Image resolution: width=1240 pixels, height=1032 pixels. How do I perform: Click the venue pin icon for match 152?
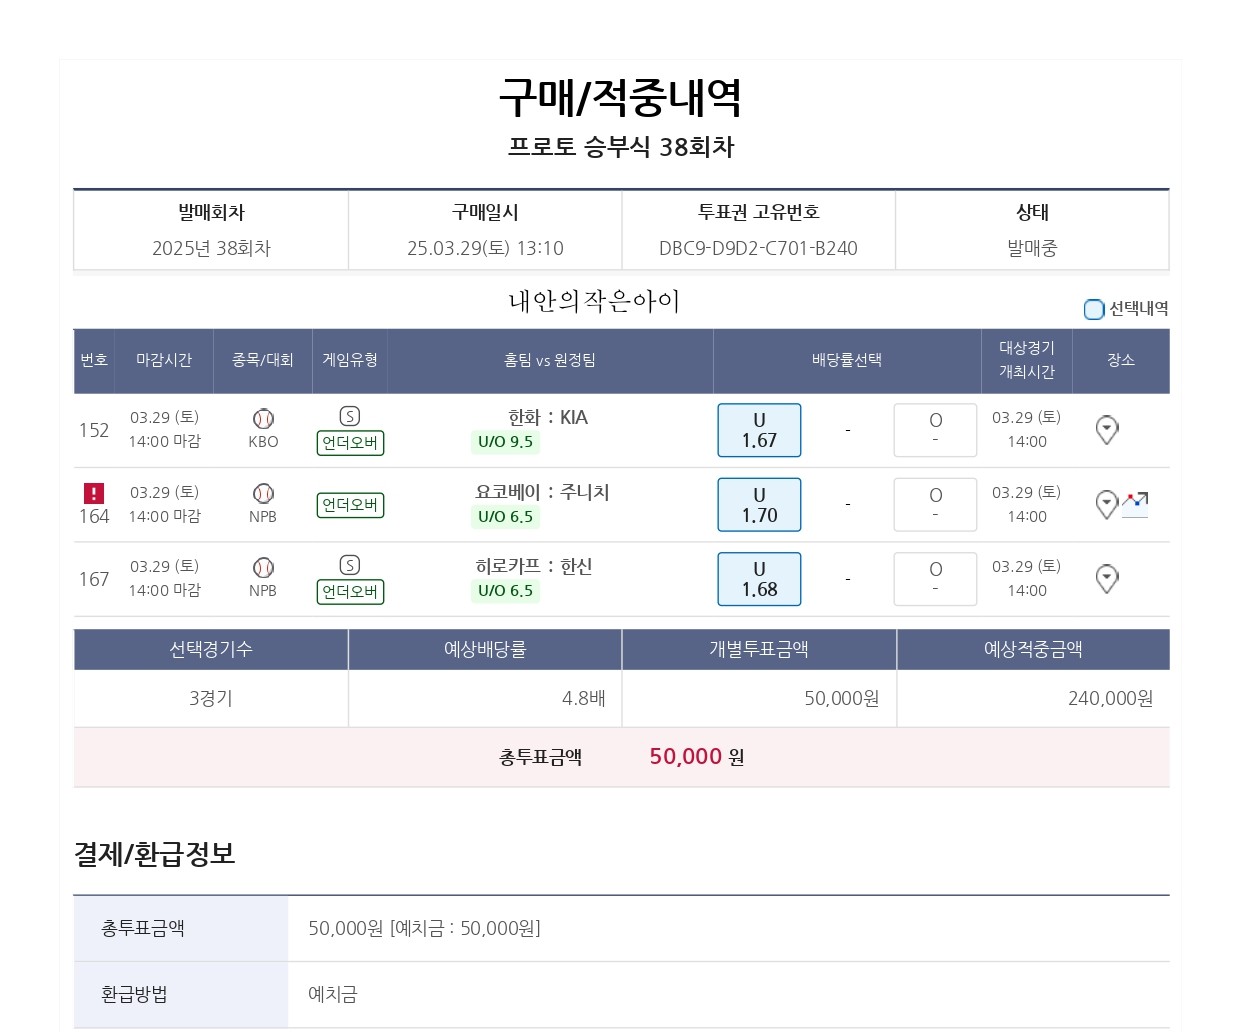[1107, 430]
